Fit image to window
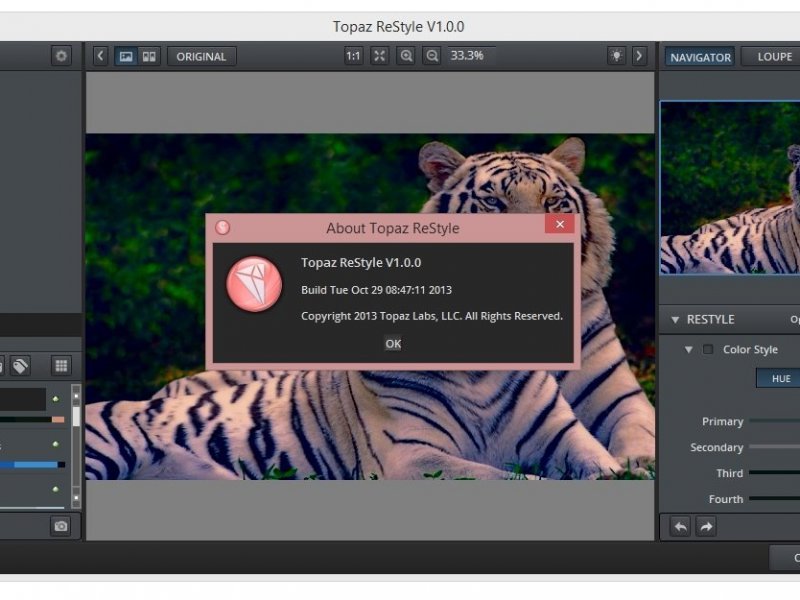The image size is (800, 600). click(380, 56)
